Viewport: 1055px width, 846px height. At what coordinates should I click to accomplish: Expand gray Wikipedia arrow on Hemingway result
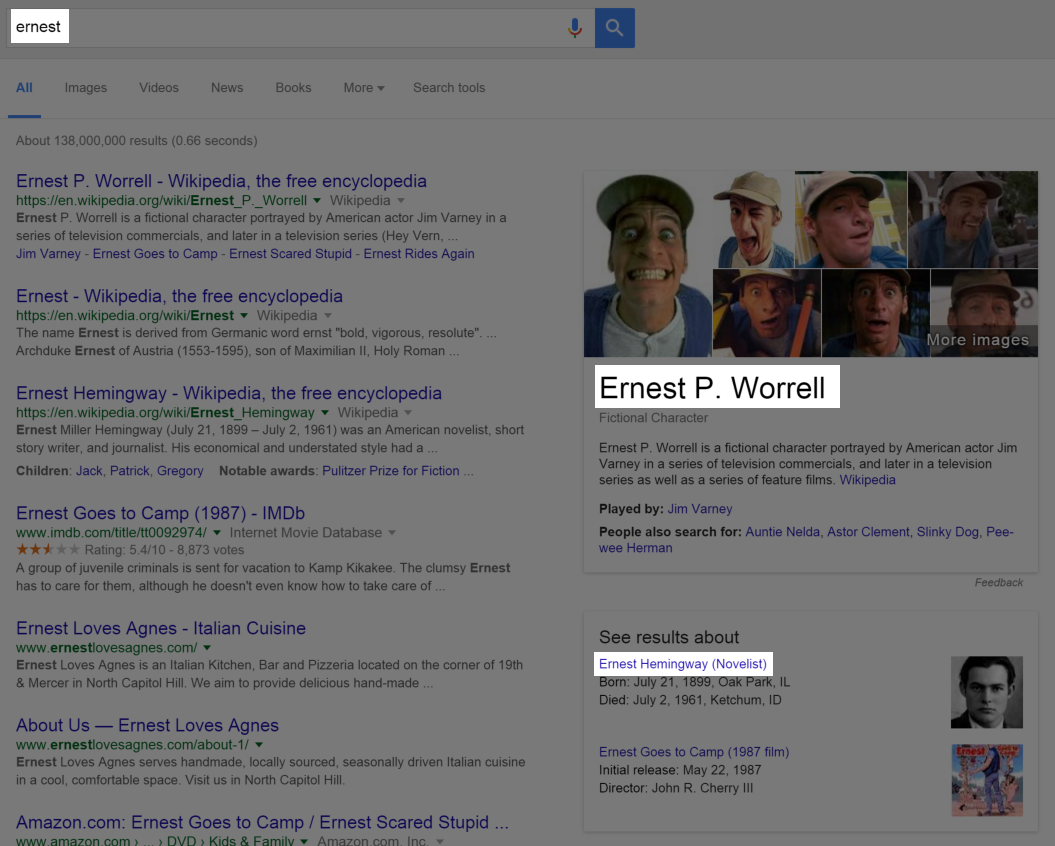click(408, 413)
